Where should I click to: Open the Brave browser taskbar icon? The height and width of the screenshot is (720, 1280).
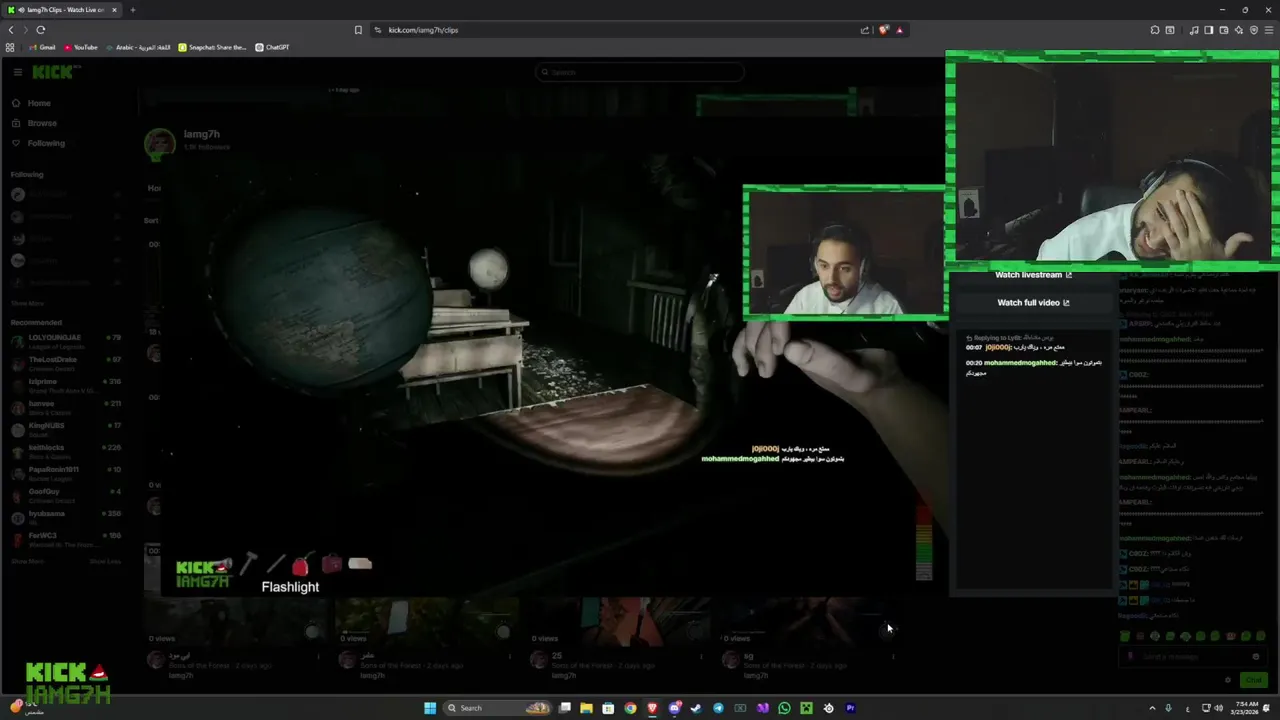tap(652, 708)
